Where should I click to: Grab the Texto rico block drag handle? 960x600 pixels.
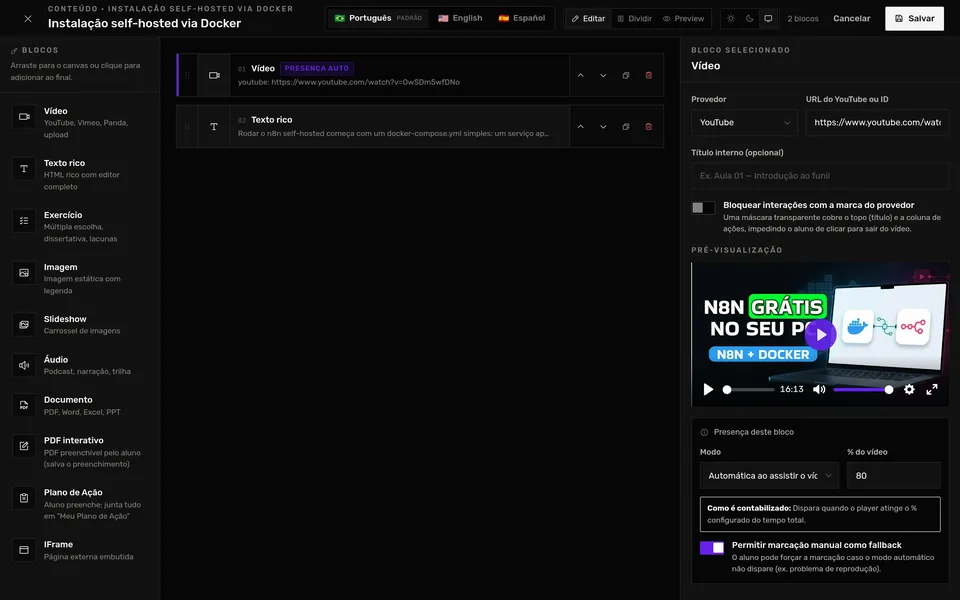click(x=187, y=127)
